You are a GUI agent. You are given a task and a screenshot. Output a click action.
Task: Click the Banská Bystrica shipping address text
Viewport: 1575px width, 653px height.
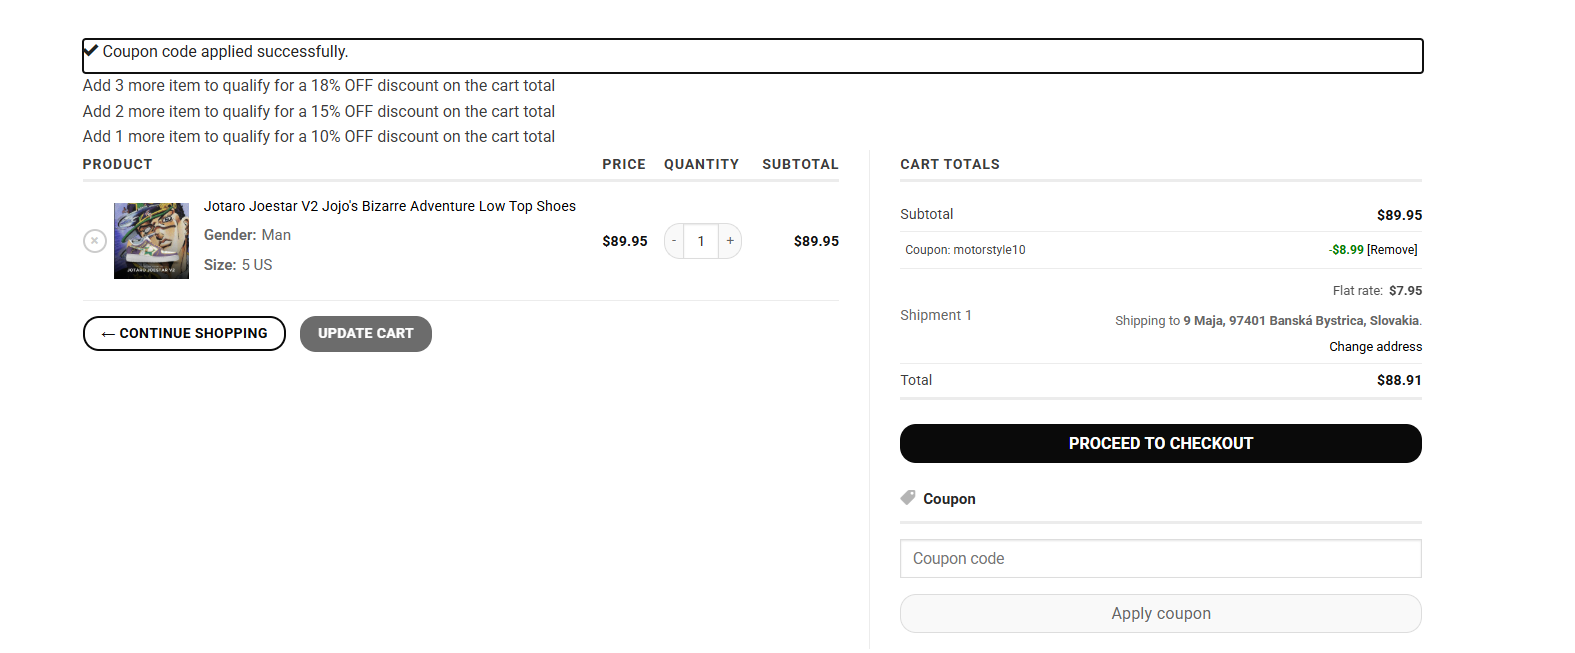tap(1301, 321)
